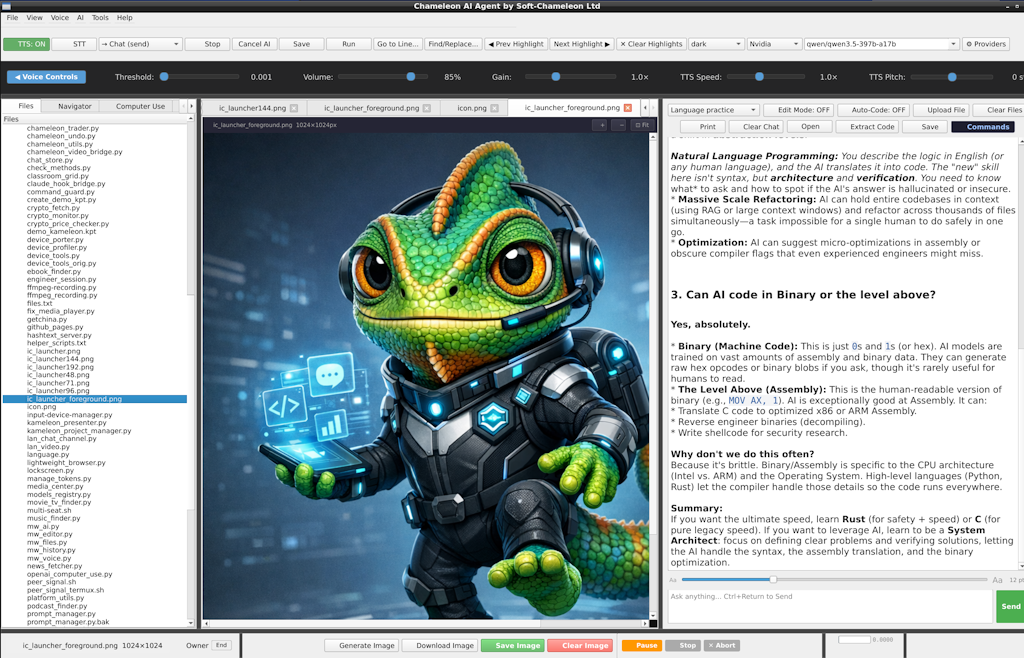Viewport: 1024px width, 658px height.
Task: Click Upload File button
Action: tap(940, 110)
